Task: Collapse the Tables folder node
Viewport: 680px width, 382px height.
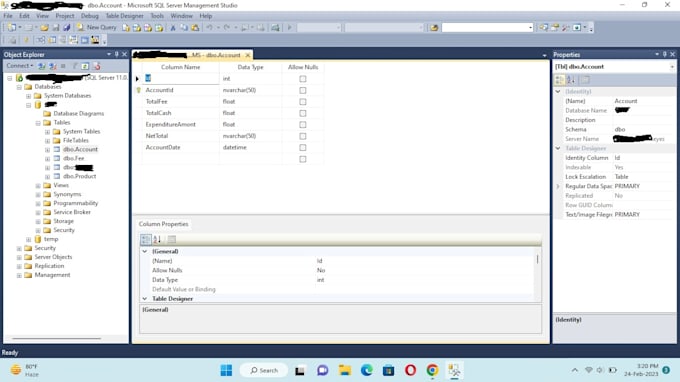Action: pyautogui.click(x=38, y=123)
